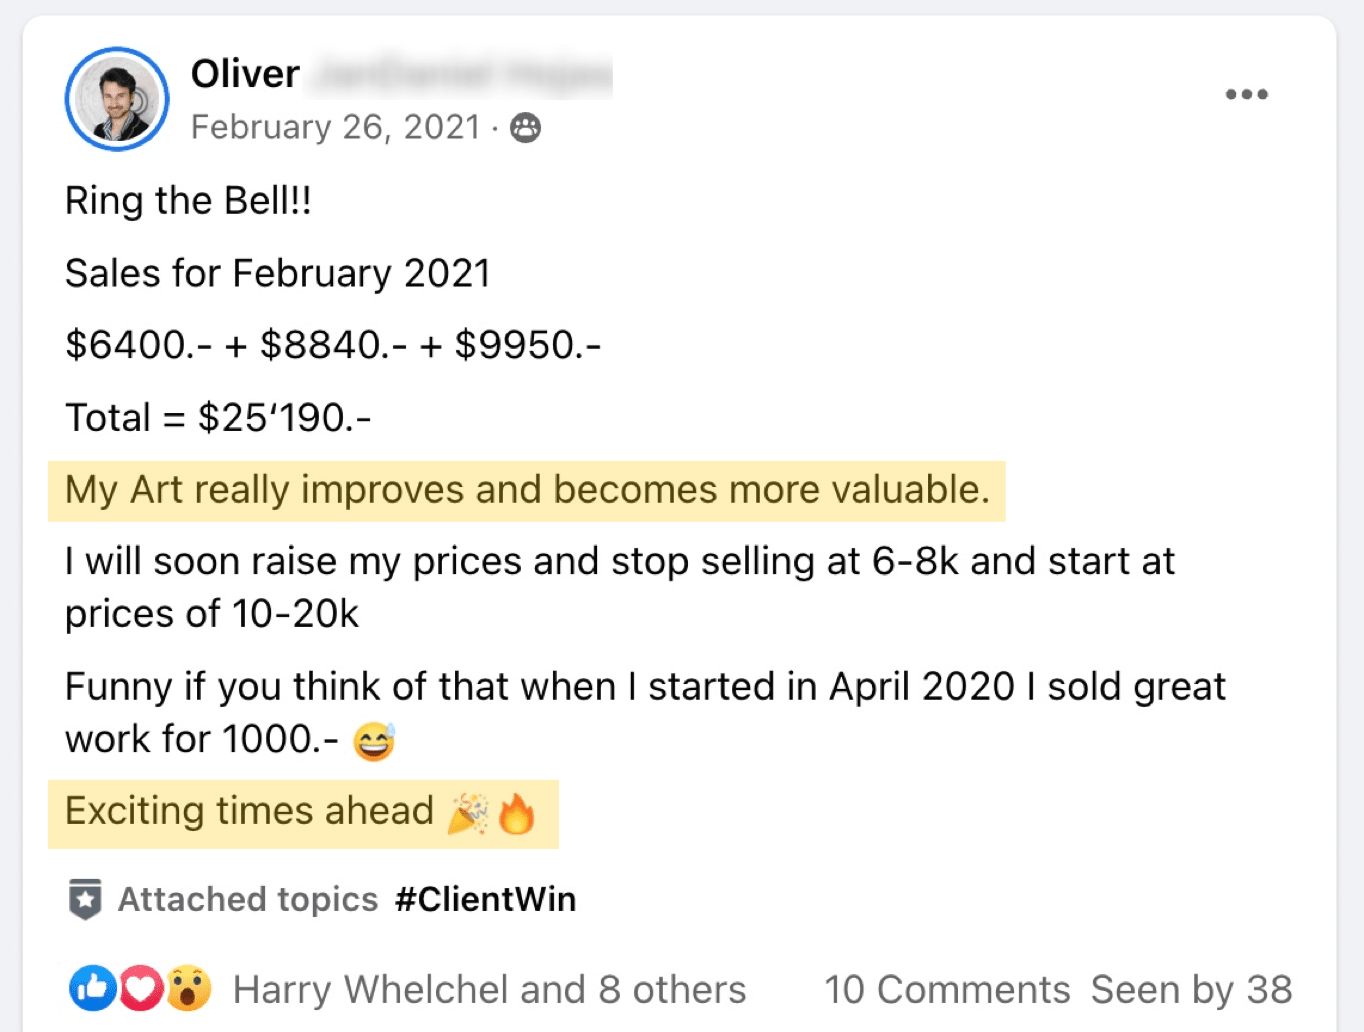Click the blue Like reaction icon
This screenshot has height=1032, width=1364.
[91, 989]
